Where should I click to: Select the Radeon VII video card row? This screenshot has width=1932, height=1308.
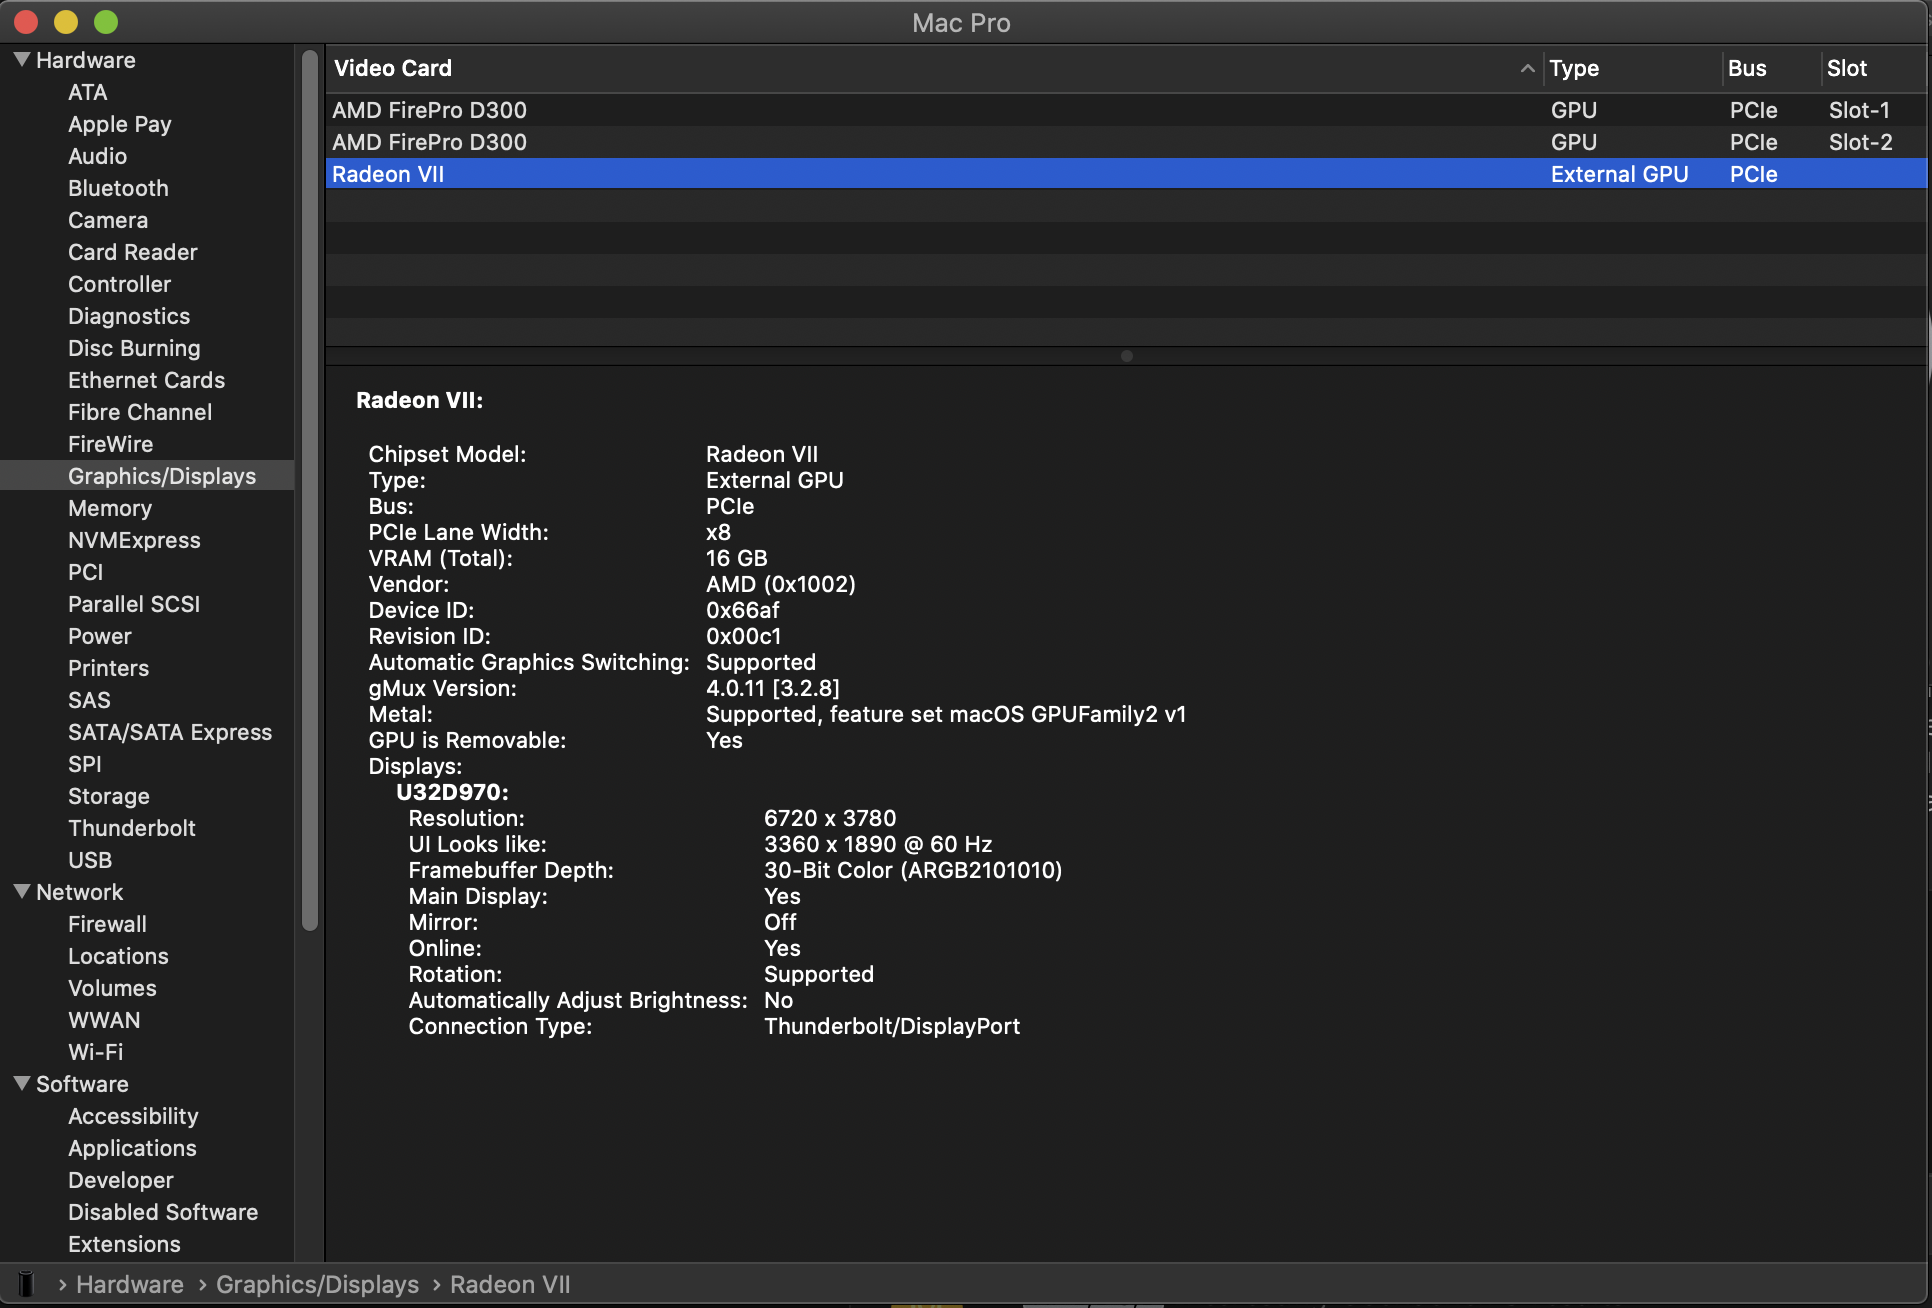(x=1126, y=174)
